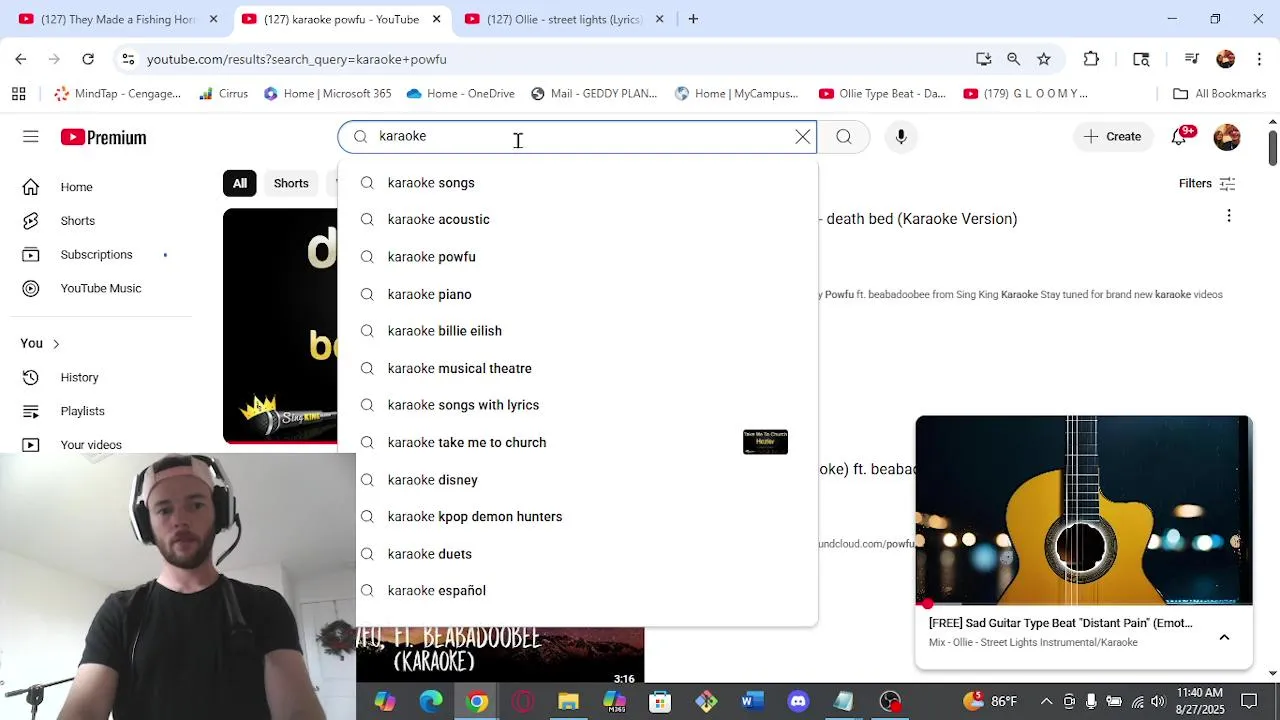This screenshot has height=720, width=1280.
Task: Choose suggestion karaoke español
Action: [x=577, y=591]
